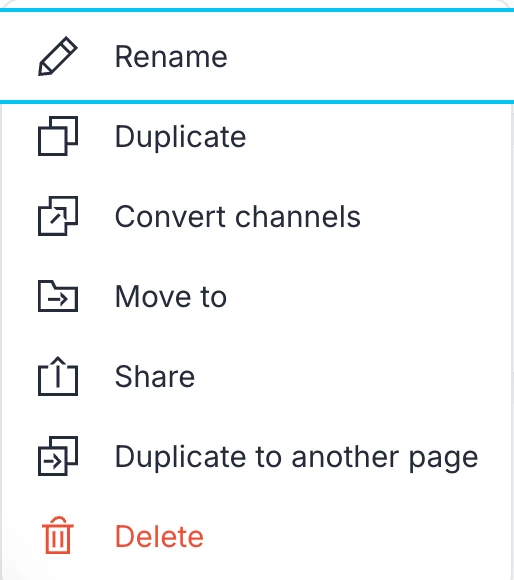The image size is (514, 580).
Task: Select the Duplicate text label
Action: (180, 137)
